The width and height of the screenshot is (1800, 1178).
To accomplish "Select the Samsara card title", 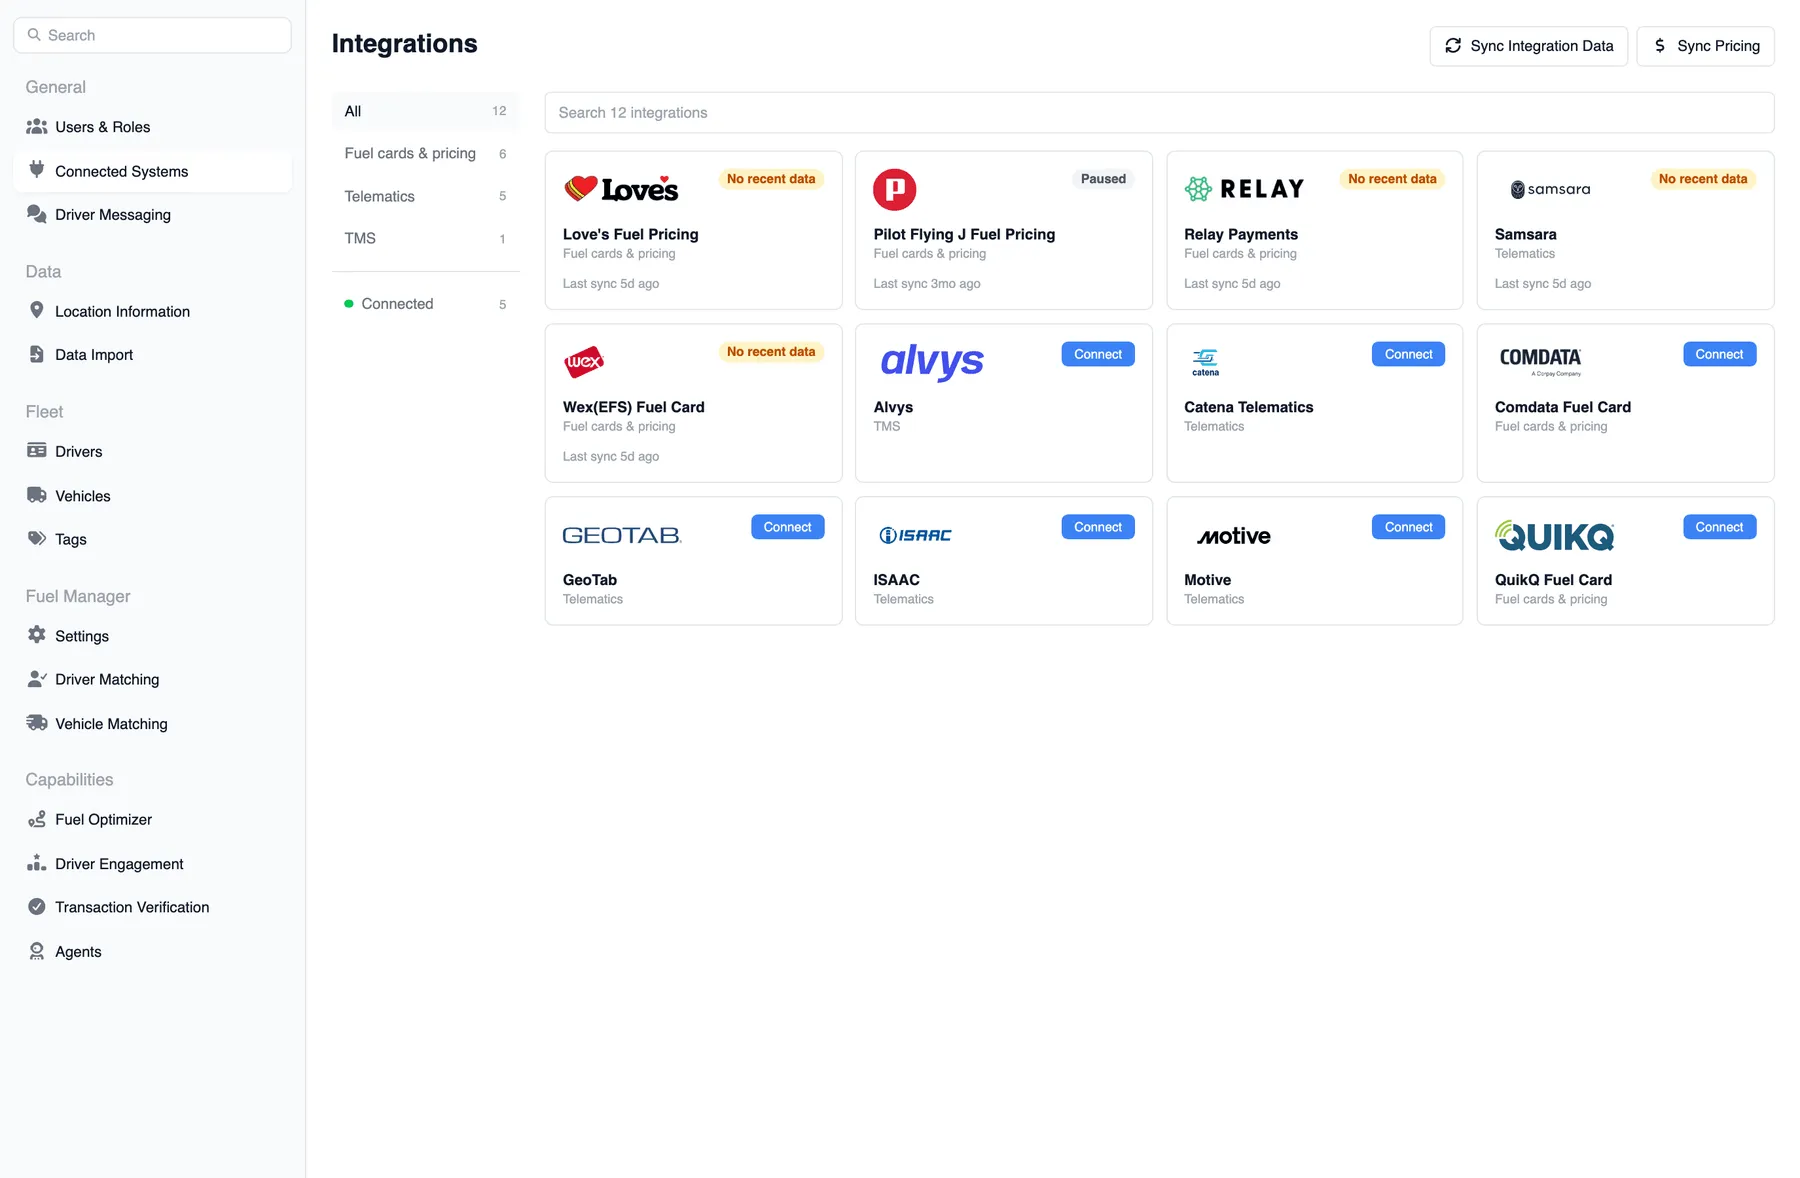I will click(x=1526, y=234).
